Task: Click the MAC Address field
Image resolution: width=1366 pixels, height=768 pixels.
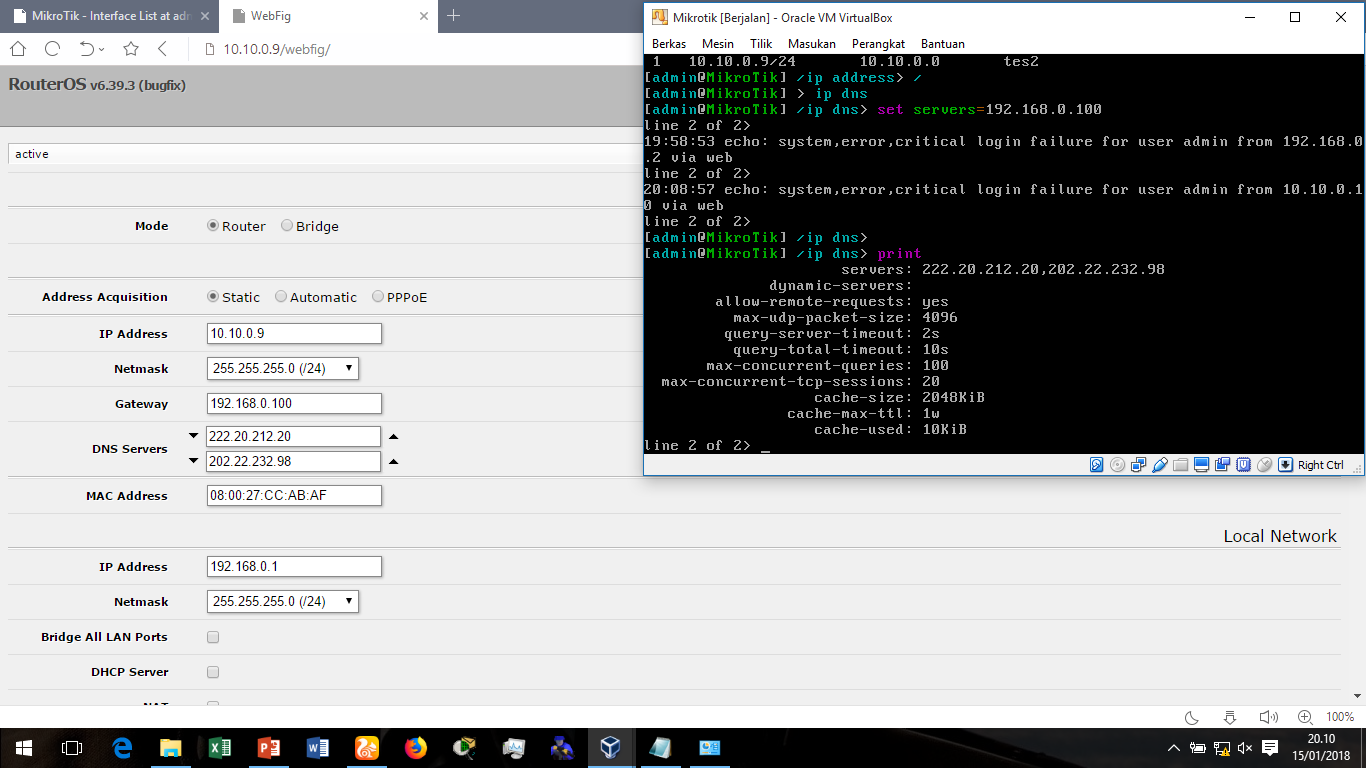Action: [x=294, y=496]
